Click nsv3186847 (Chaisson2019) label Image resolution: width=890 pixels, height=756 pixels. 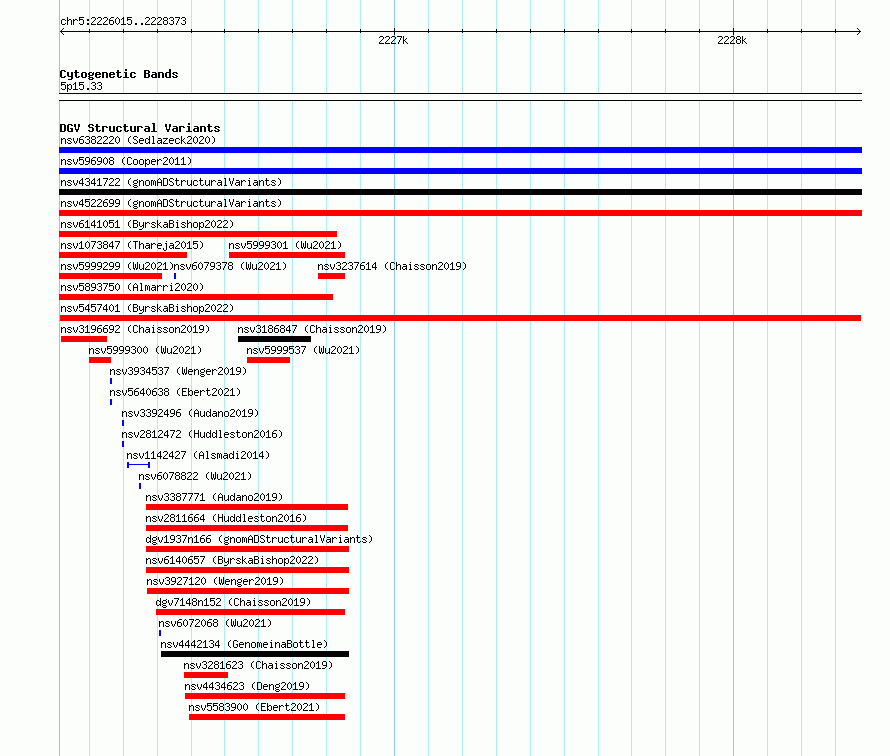point(312,329)
